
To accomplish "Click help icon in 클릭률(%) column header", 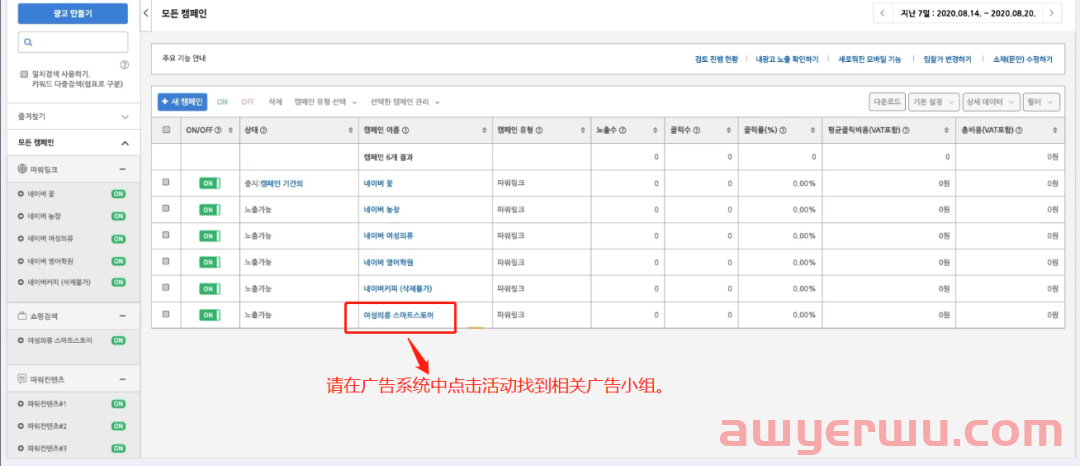I will tap(784, 130).
